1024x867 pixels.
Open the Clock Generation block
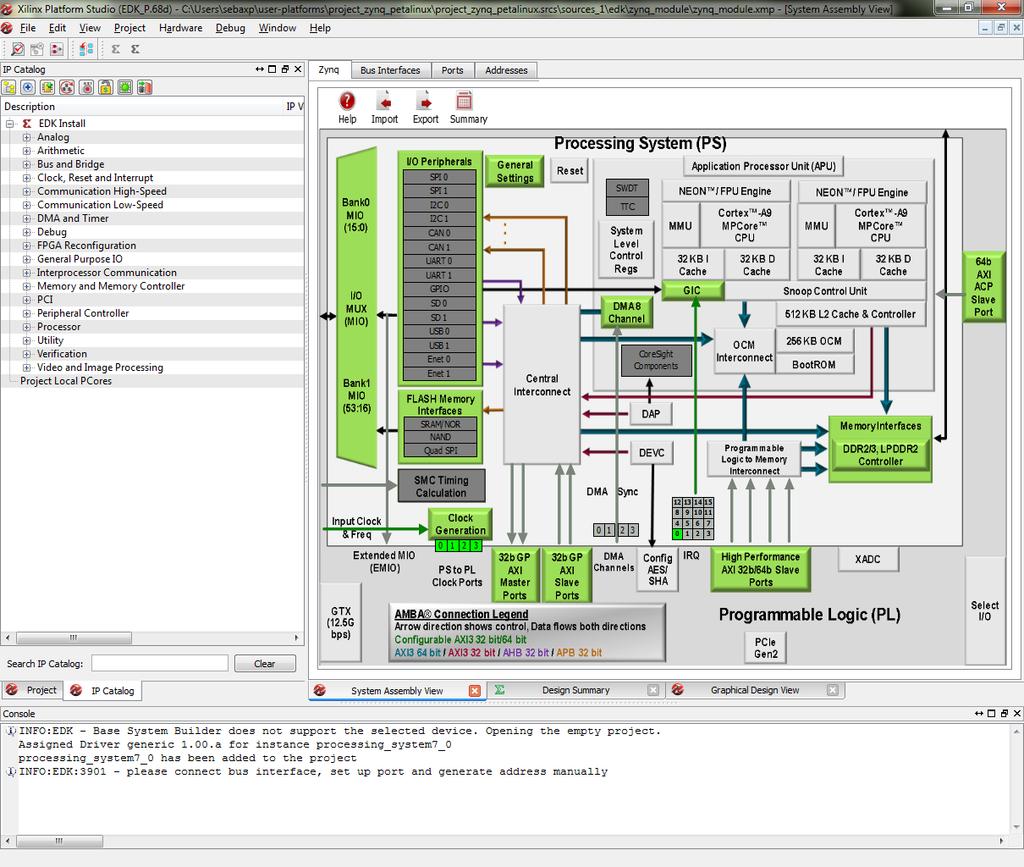pyautogui.click(x=460, y=524)
